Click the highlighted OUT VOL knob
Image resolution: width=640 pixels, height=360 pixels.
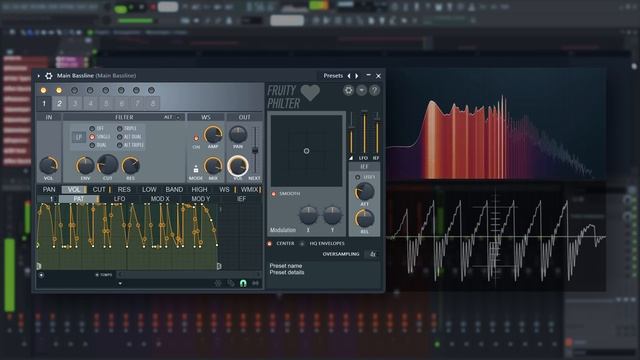tap(238, 166)
